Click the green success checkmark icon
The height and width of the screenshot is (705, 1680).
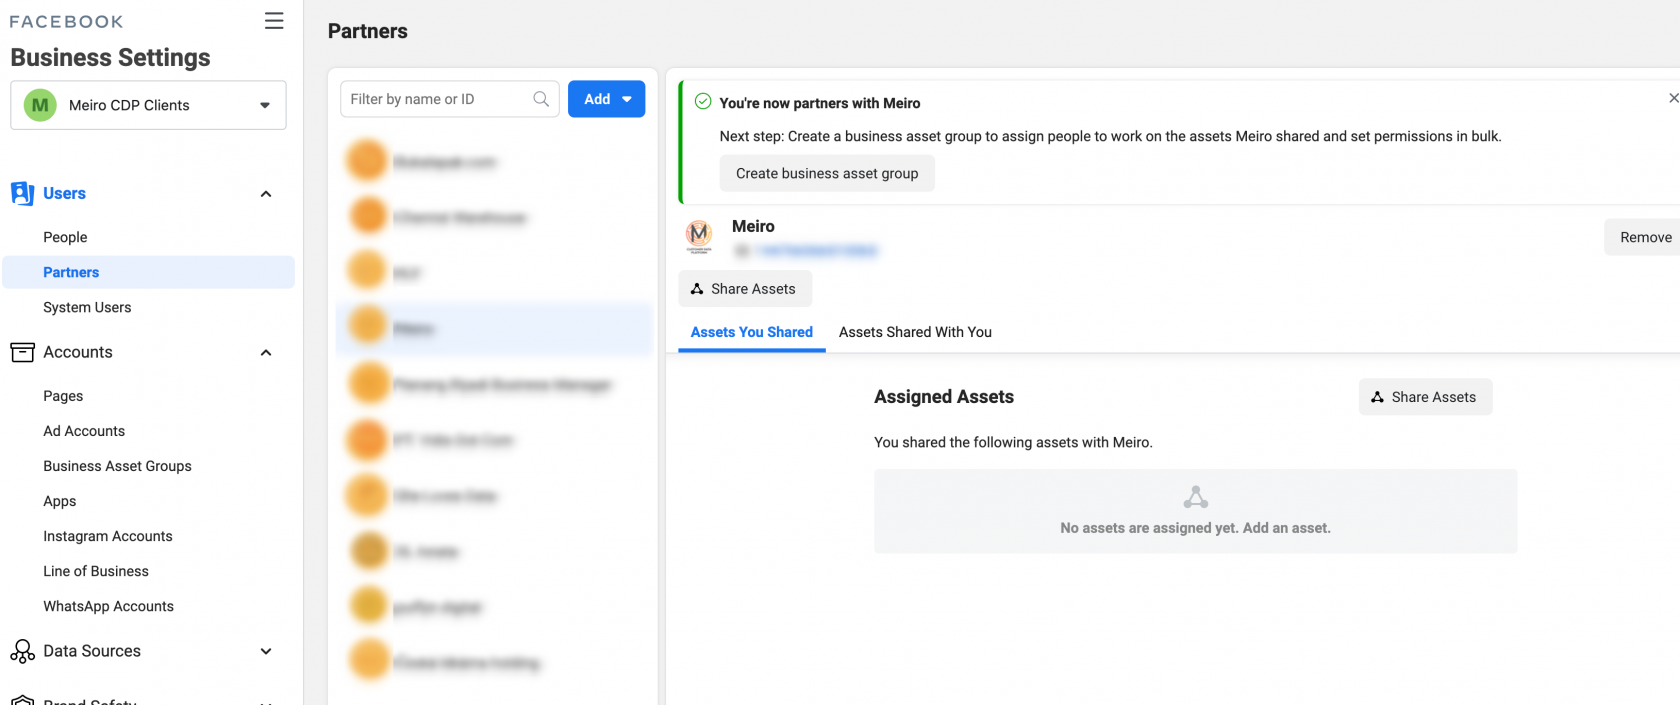click(703, 102)
